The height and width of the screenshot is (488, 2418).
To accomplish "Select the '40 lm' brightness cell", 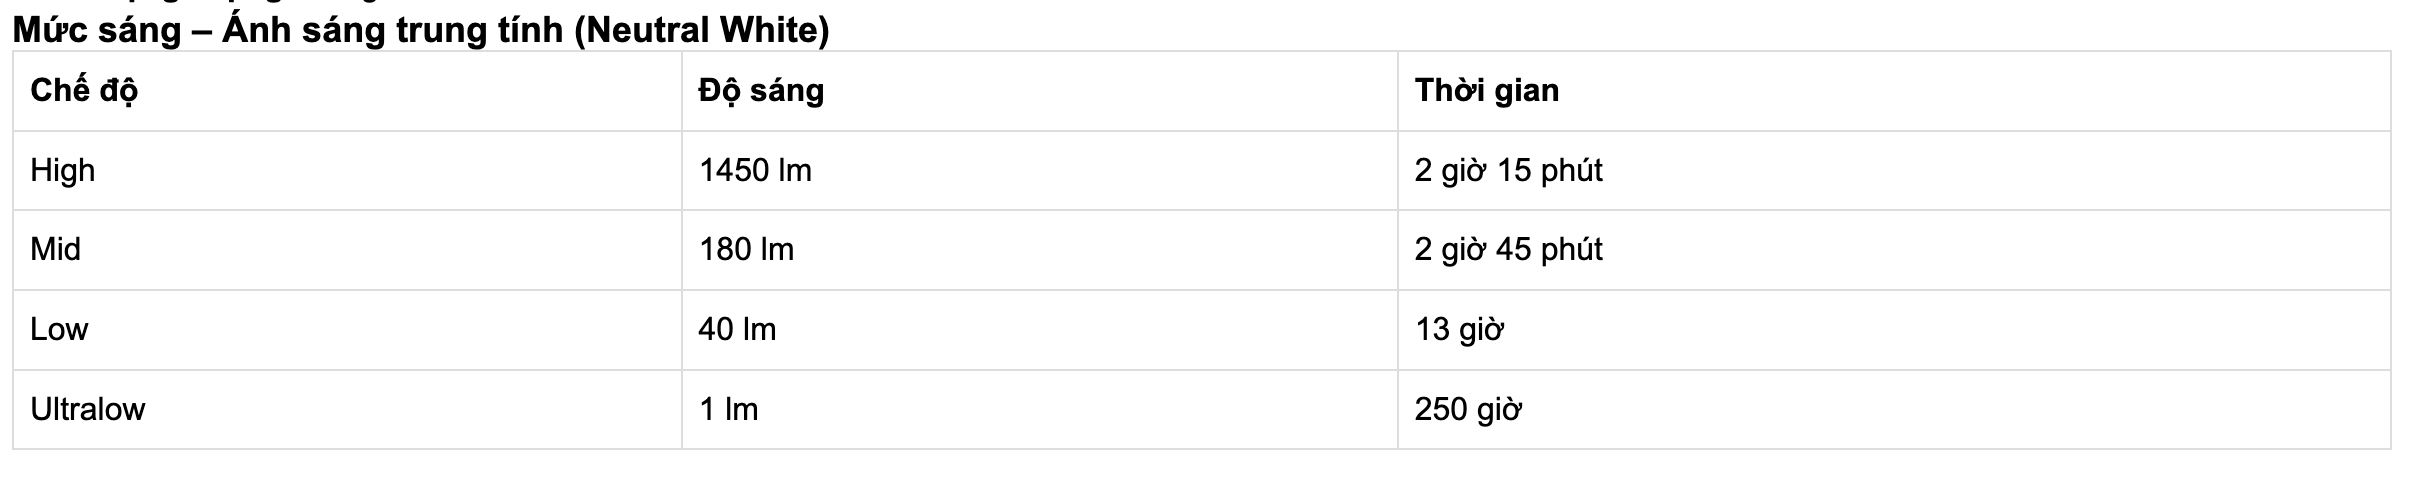I will click(x=737, y=329).
